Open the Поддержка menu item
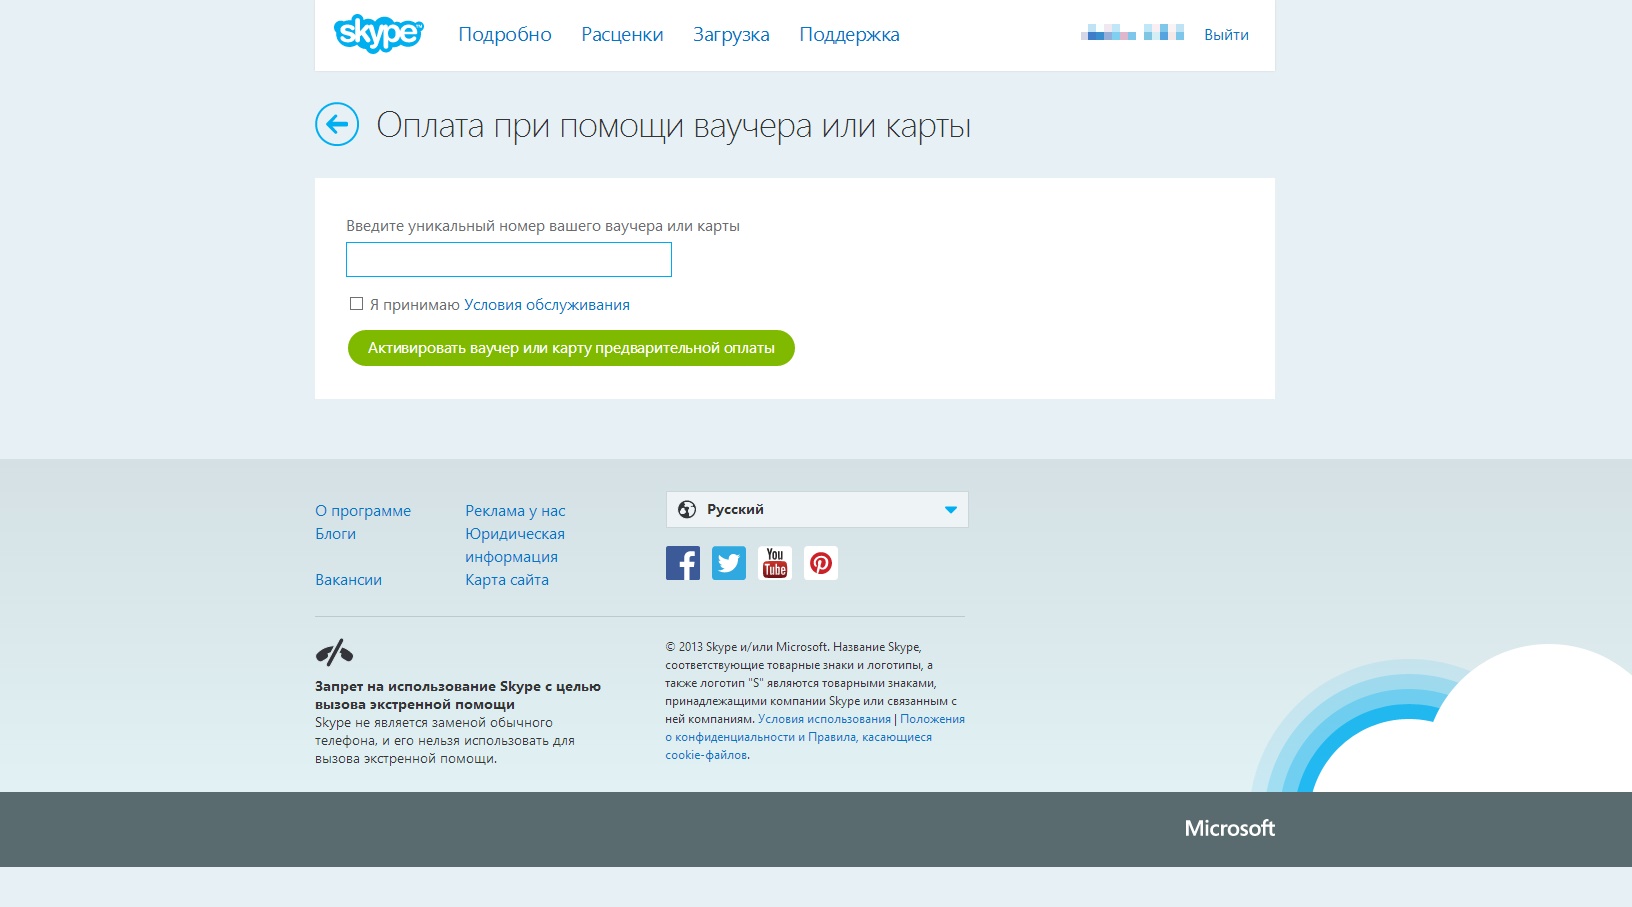Viewport: 1632px width, 907px height. pyautogui.click(x=849, y=35)
